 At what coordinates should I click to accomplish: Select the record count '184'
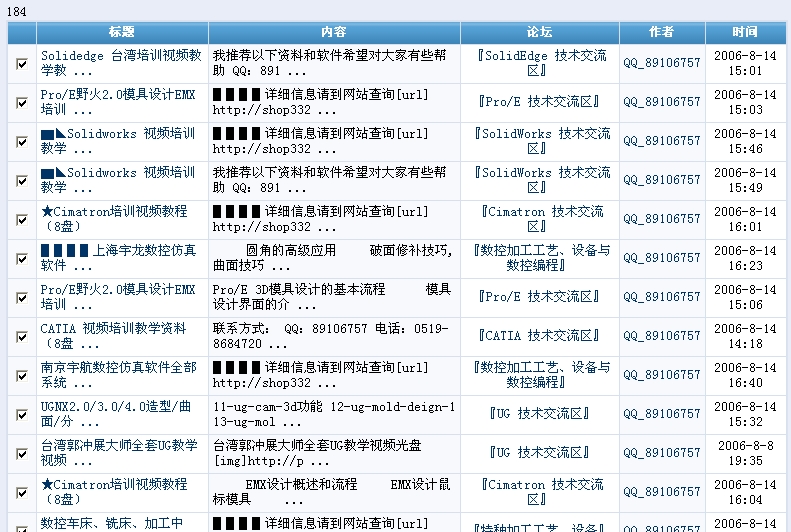[17, 11]
